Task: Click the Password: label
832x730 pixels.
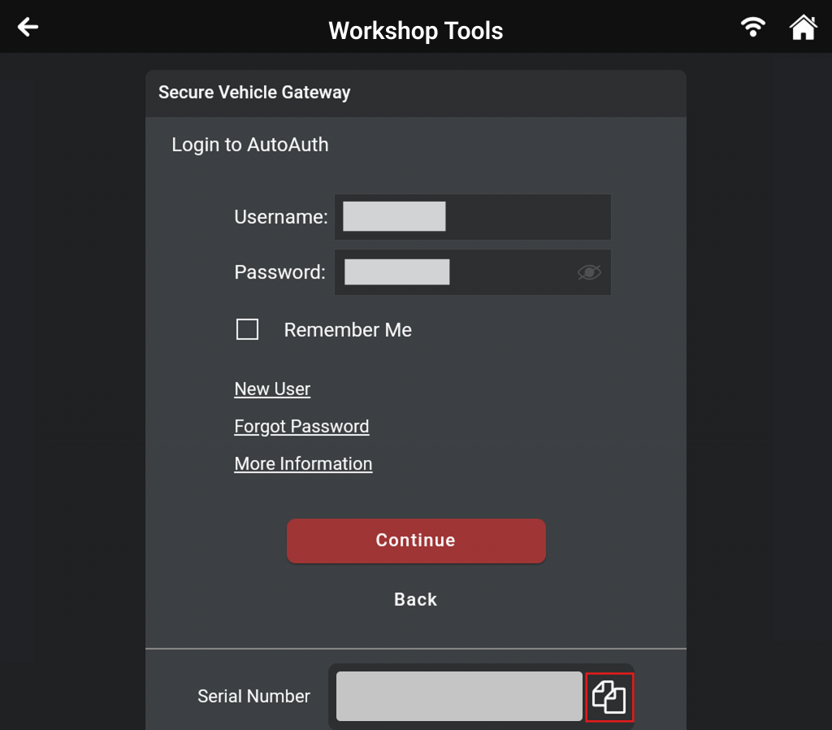Action: point(280,272)
